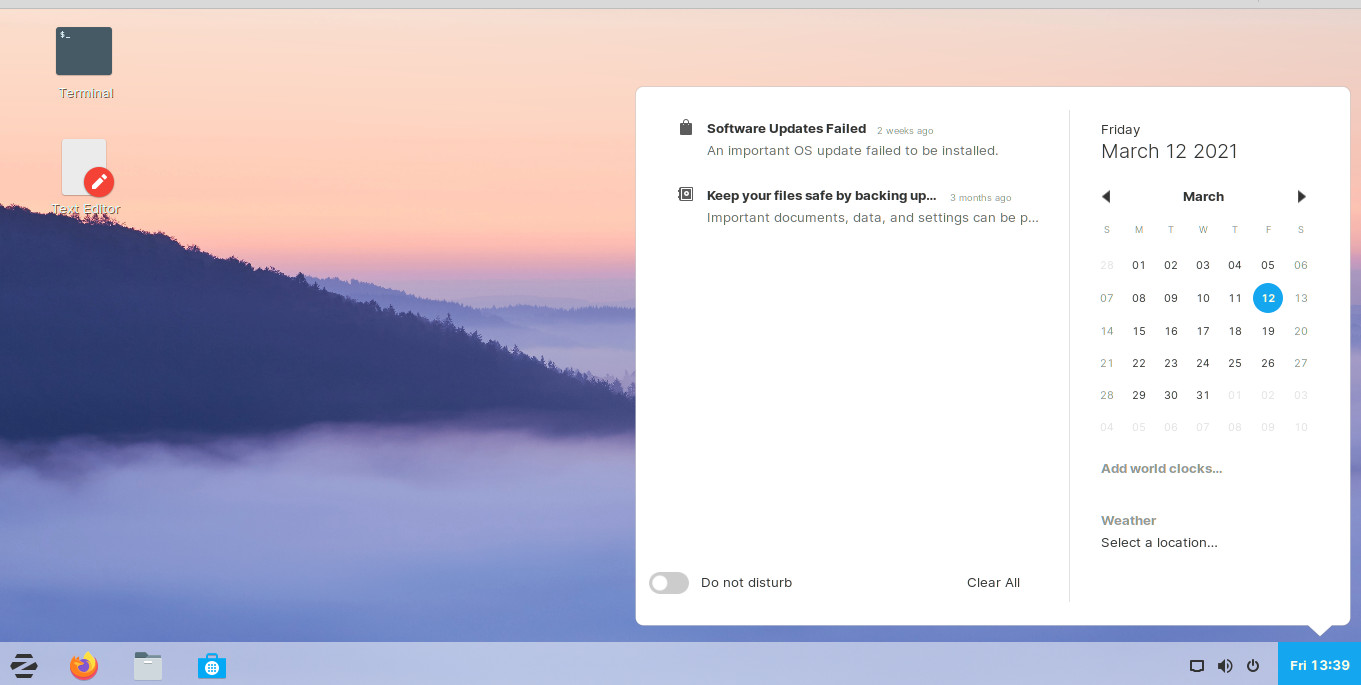Select March 22 in the calendar
This screenshot has height=685, width=1361.
(1139, 363)
